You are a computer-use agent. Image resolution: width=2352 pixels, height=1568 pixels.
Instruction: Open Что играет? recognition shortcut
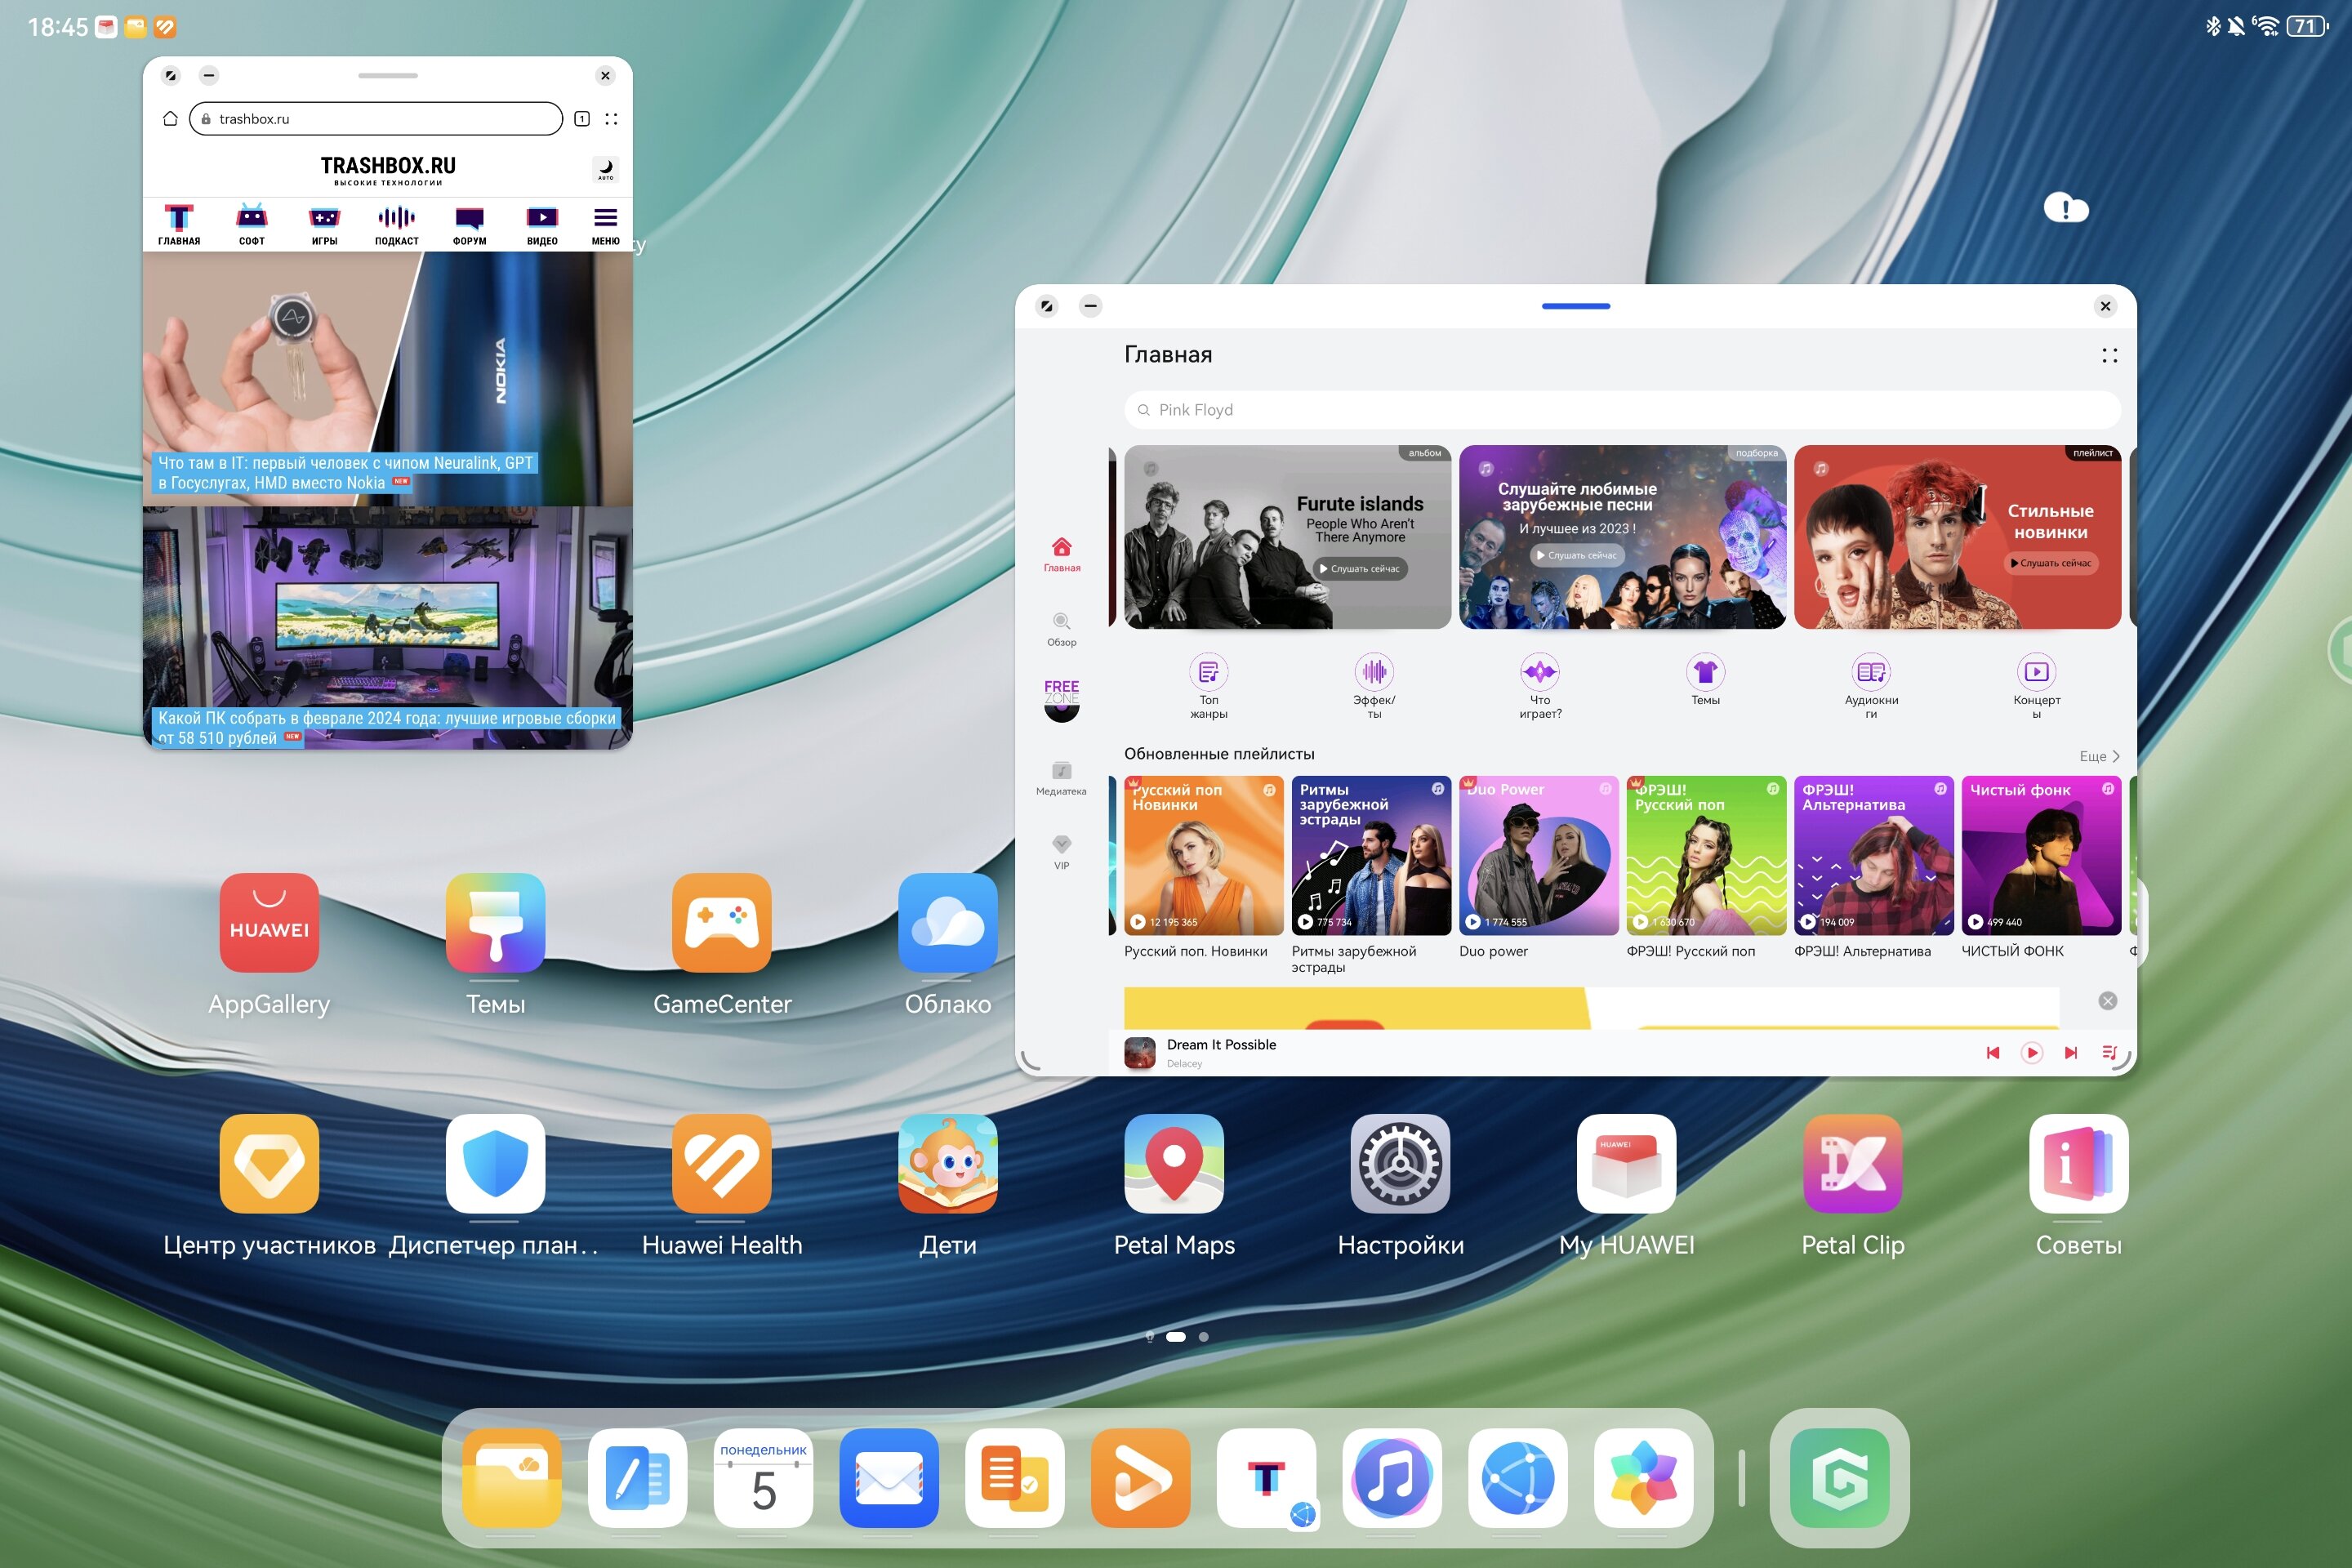click(x=1540, y=685)
